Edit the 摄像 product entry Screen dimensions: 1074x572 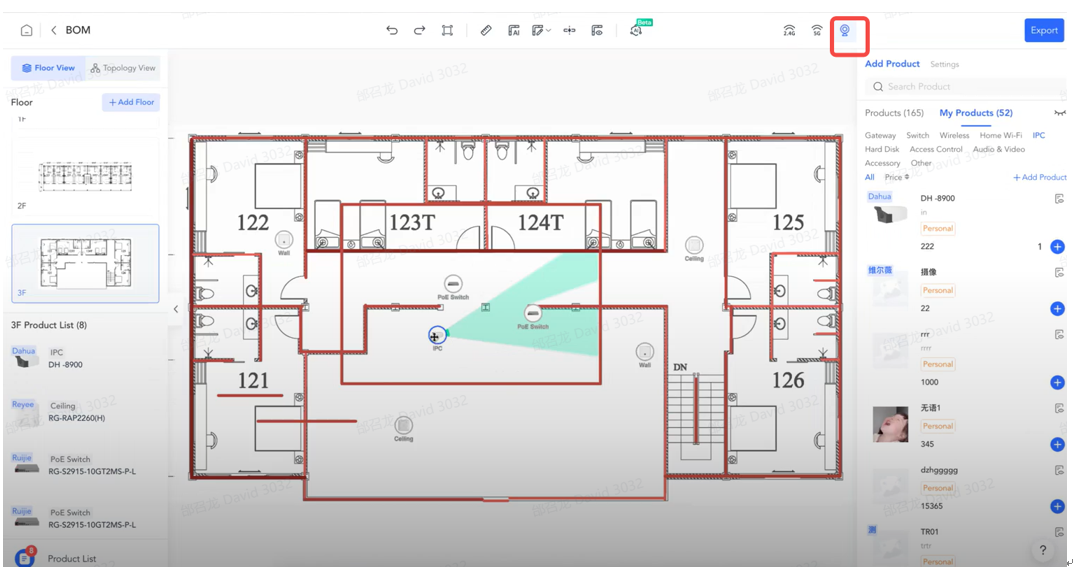pos(1059,273)
